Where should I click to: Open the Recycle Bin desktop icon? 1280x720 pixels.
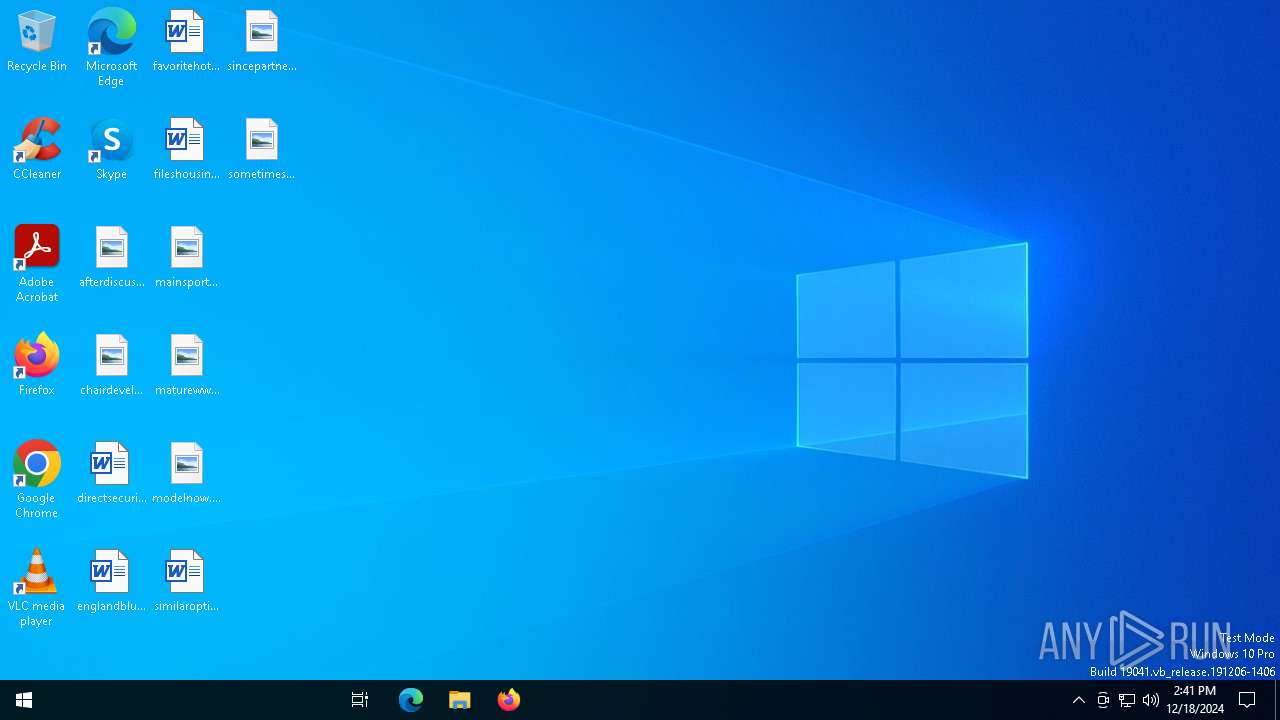click(37, 42)
